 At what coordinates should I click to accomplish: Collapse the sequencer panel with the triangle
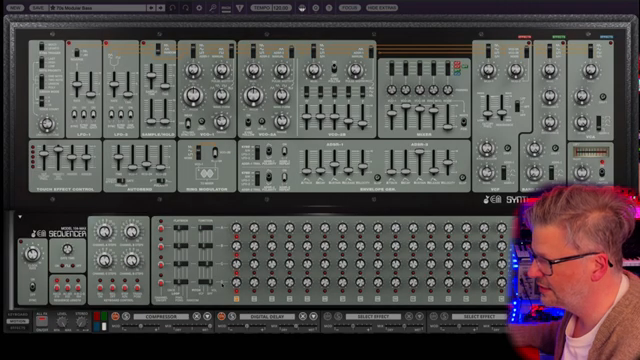click(x=20, y=217)
